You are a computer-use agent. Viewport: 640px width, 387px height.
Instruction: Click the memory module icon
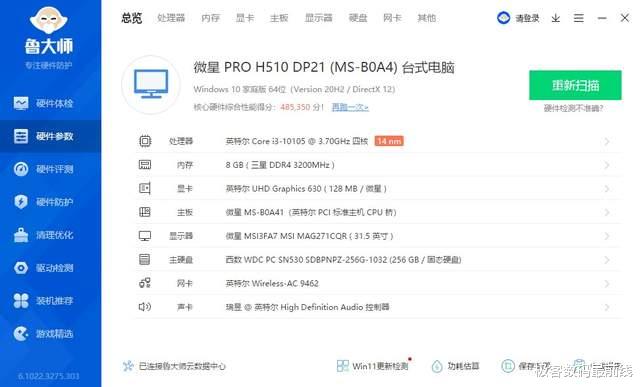pos(145,165)
